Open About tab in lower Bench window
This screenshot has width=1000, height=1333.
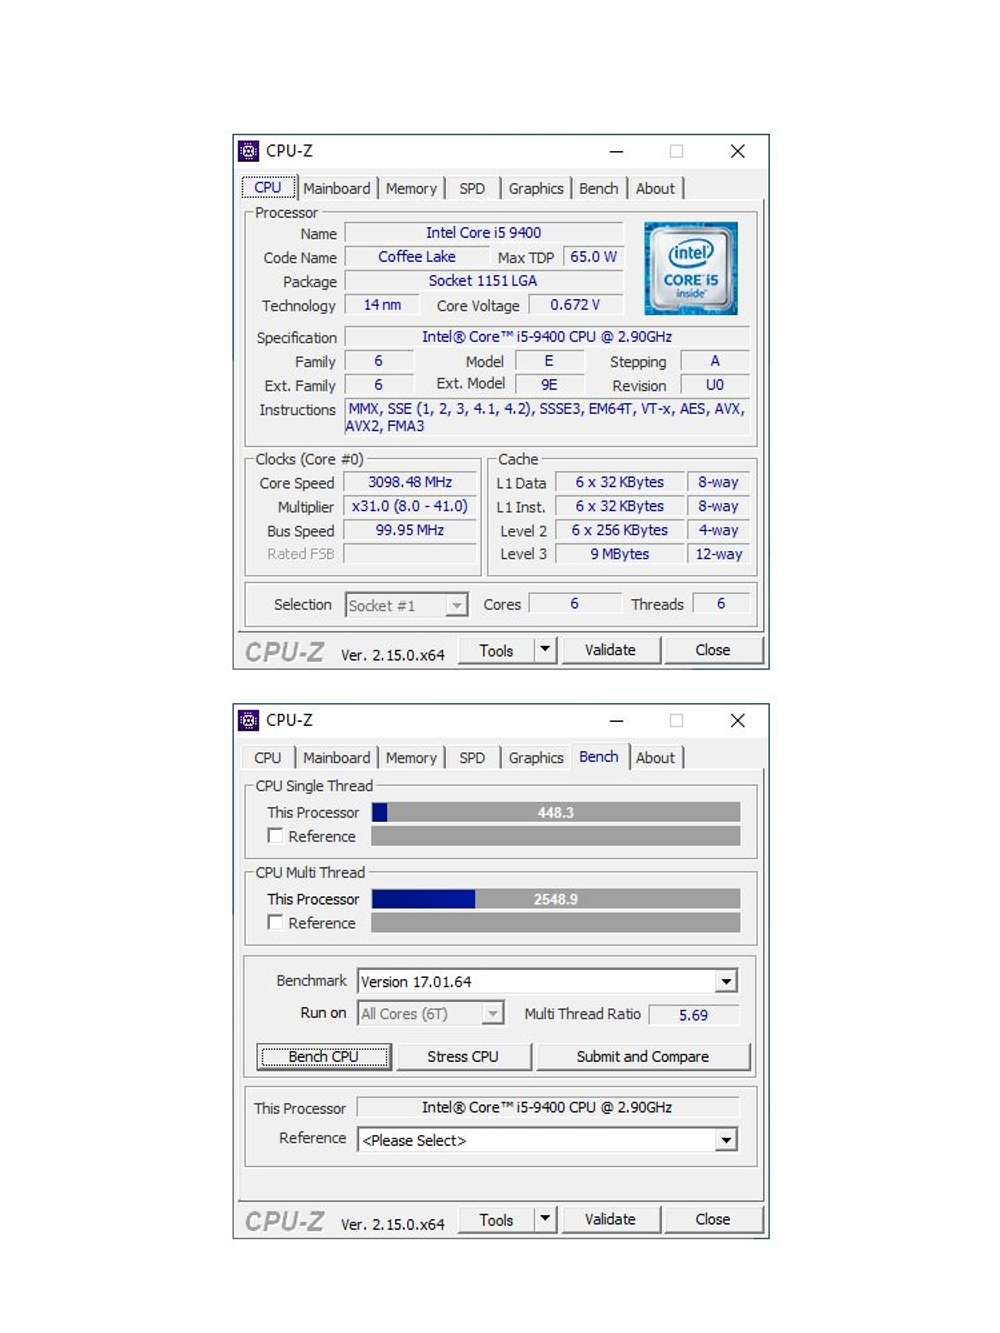(655, 758)
